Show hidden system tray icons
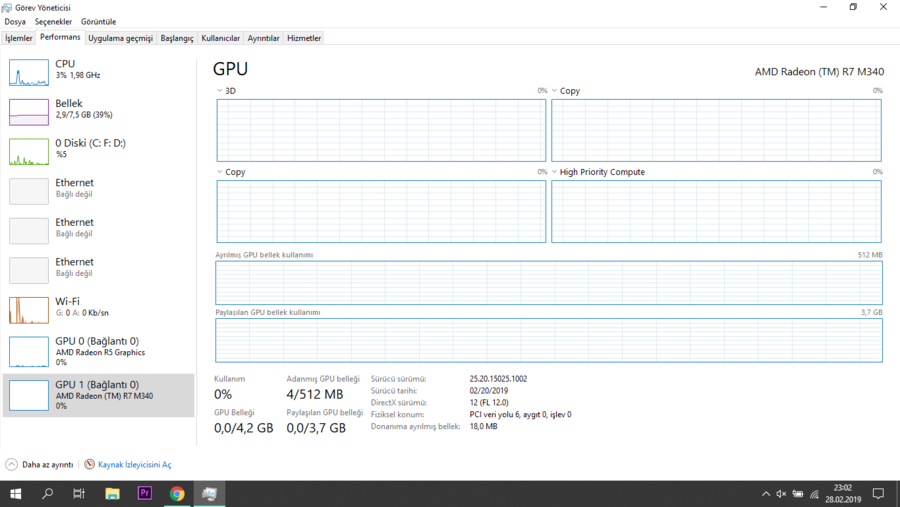This screenshot has width=900, height=507. (766, 494)
